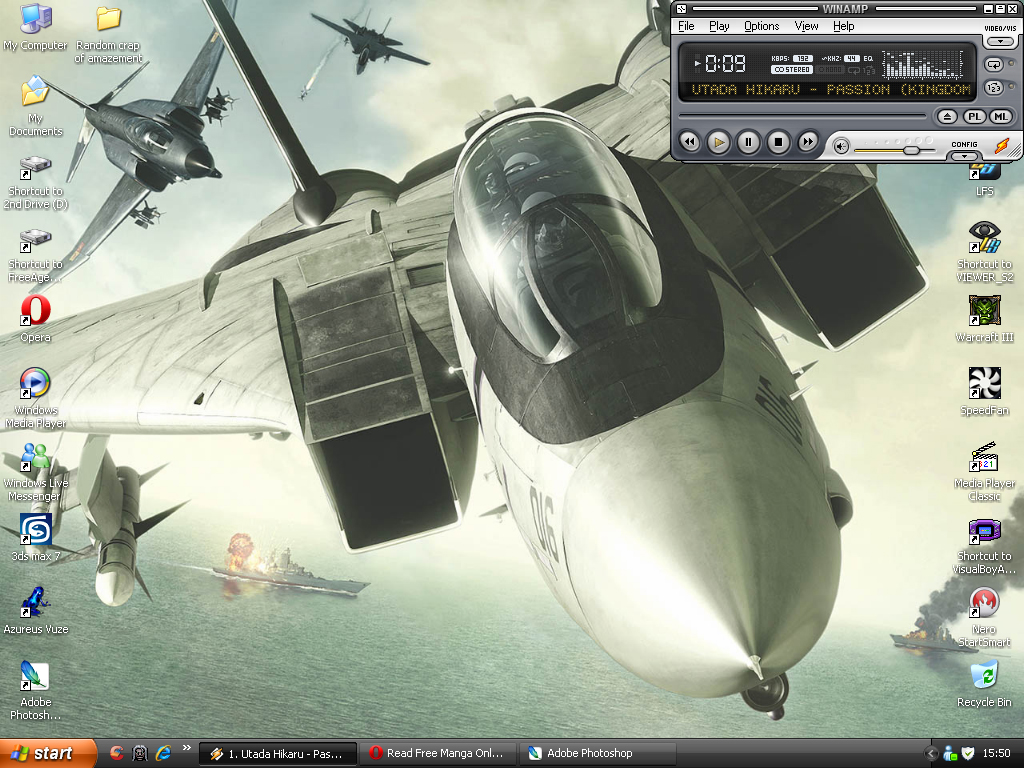
Task: Click the security shield tray icon
Action: [968, 754]
